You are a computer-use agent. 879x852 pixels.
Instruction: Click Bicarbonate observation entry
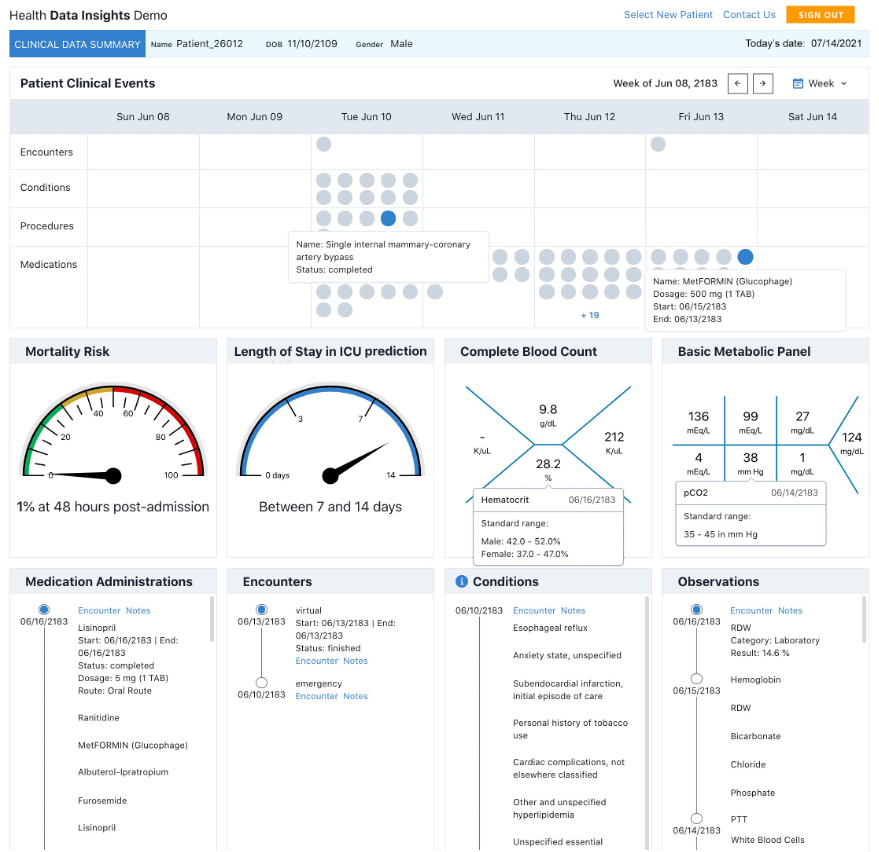click(756, 736)
